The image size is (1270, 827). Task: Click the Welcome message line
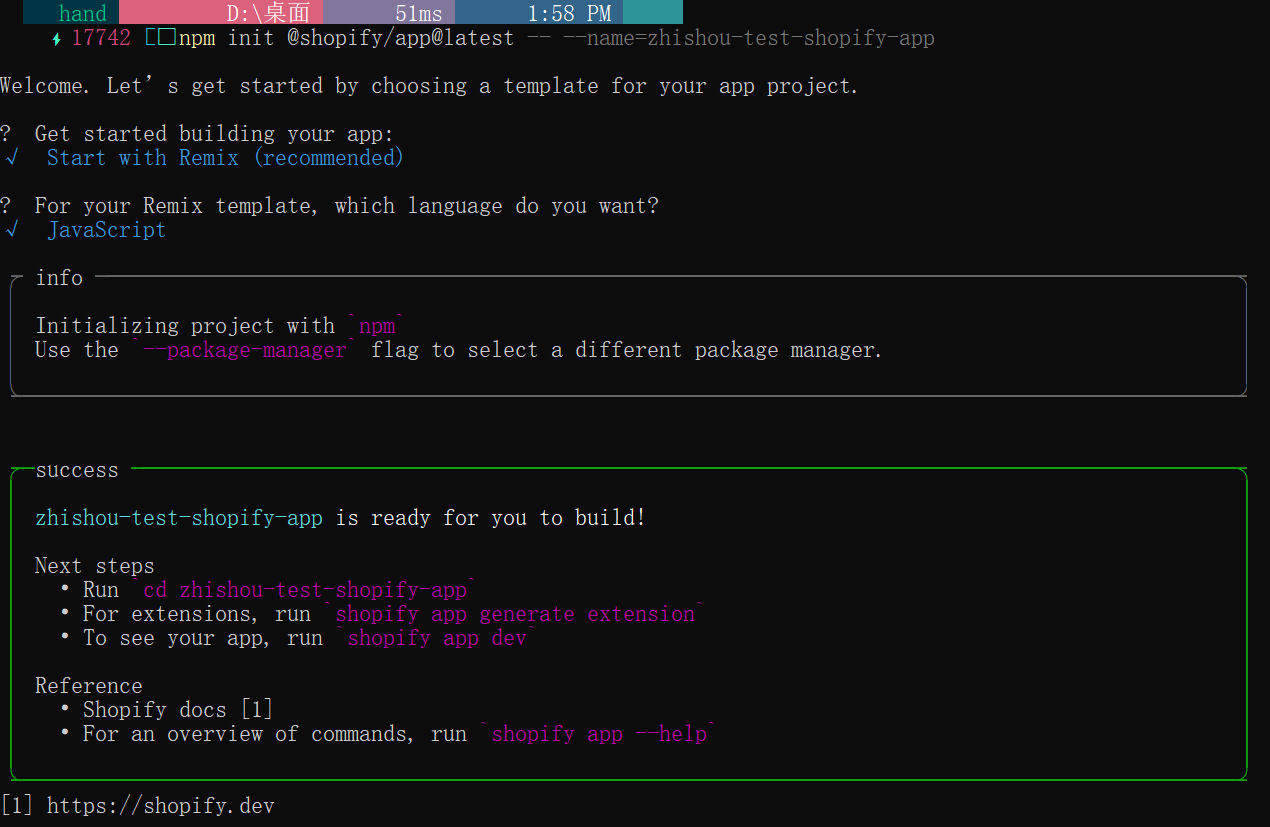click(429, 86)
